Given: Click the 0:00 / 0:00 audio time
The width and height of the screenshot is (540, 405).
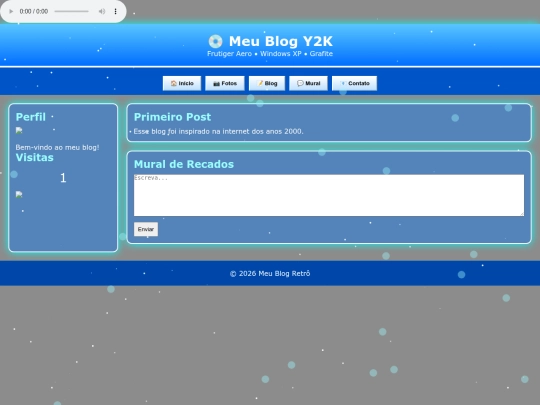Looking at the screenshot, I should (34, 11).
